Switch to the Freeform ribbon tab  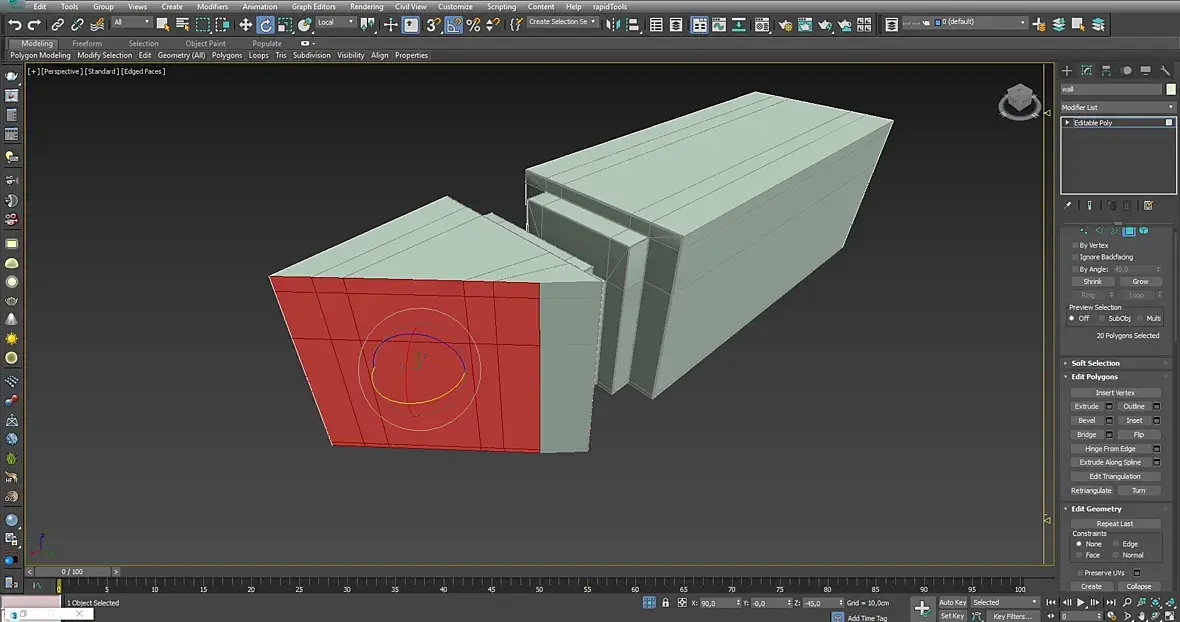[87, 44]
